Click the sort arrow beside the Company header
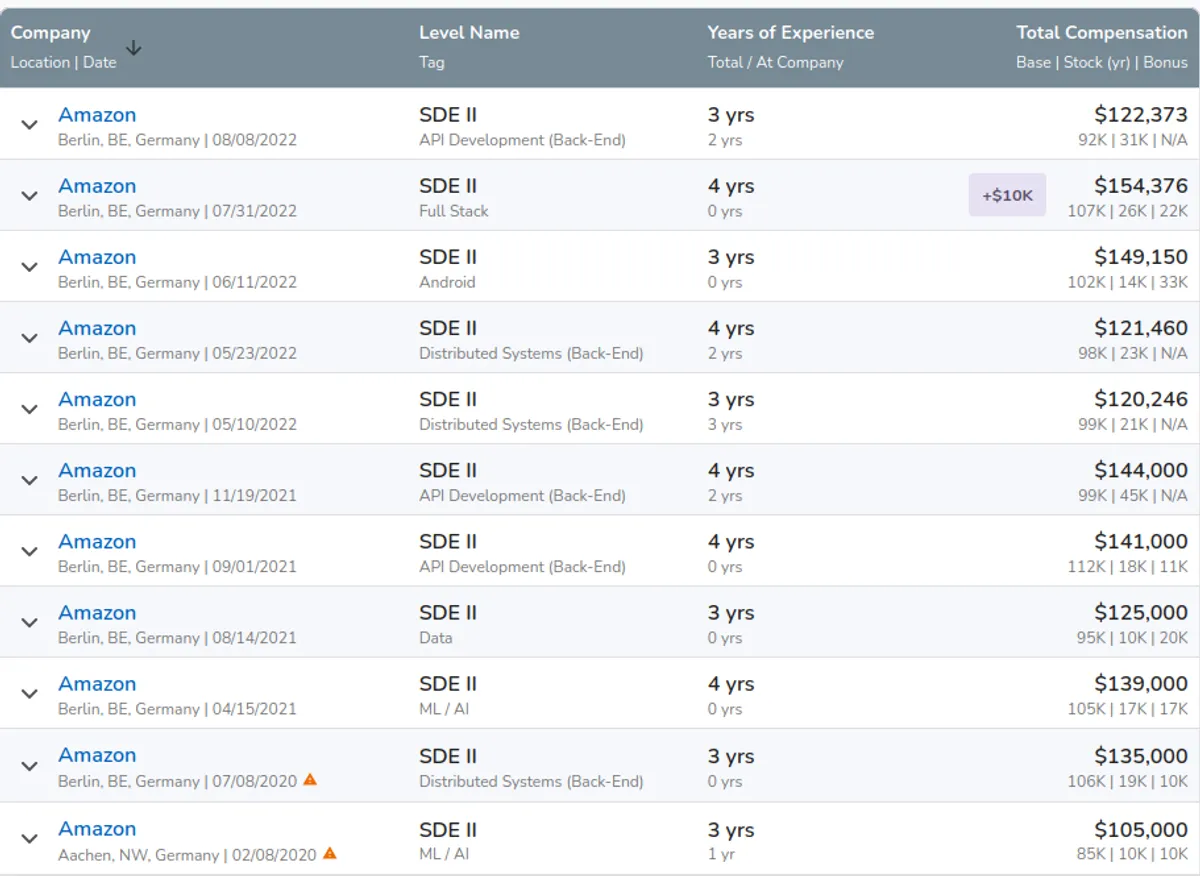This screenshot has width=1200, height=876. [134, 48]
